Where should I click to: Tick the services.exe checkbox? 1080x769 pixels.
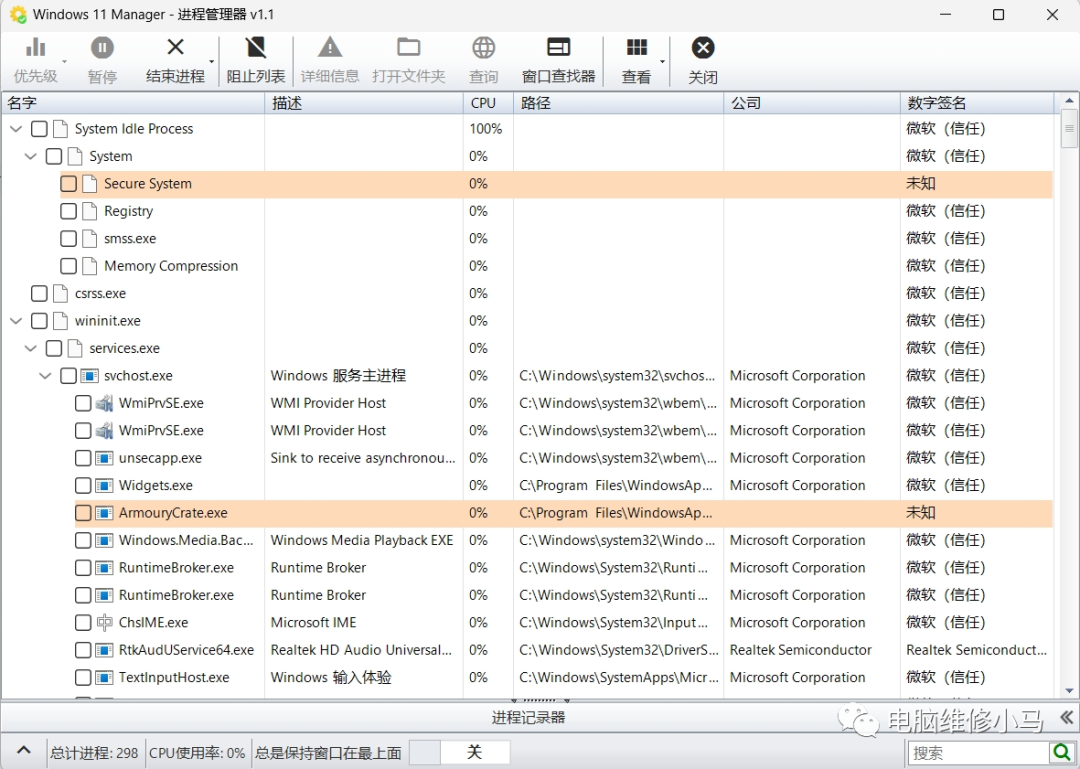click(54, 349)
